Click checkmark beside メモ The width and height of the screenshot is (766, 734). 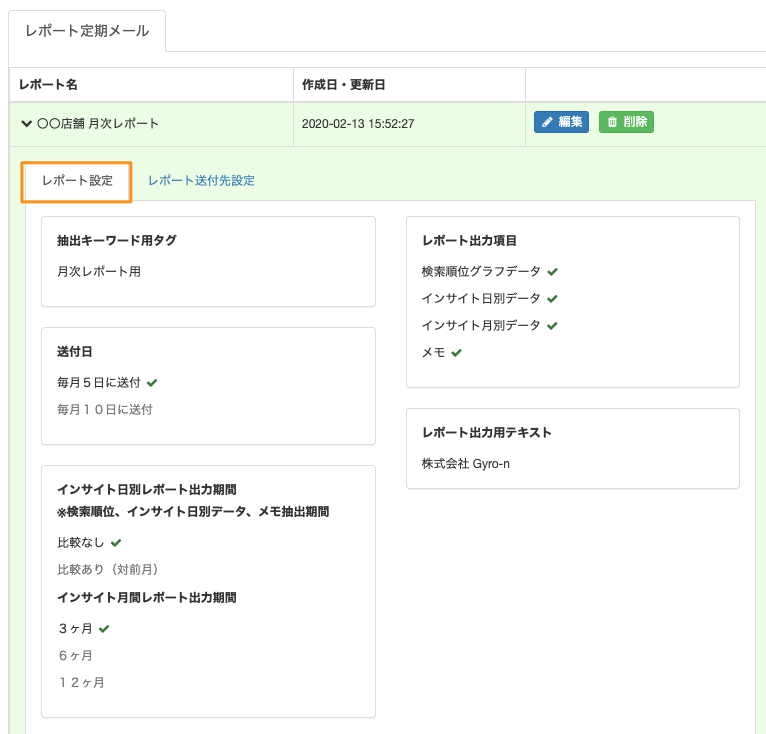click(457, 353)
